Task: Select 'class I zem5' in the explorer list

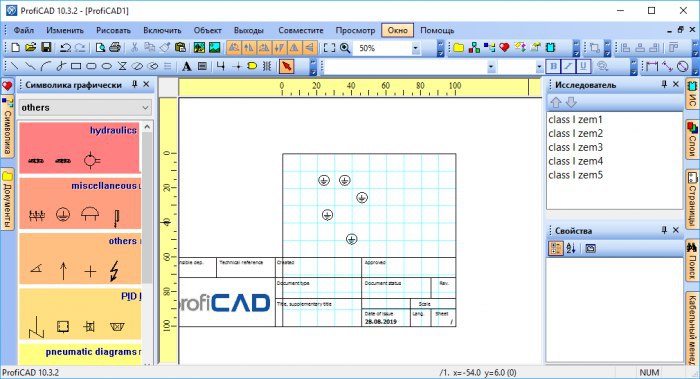Action: (575, 175)
